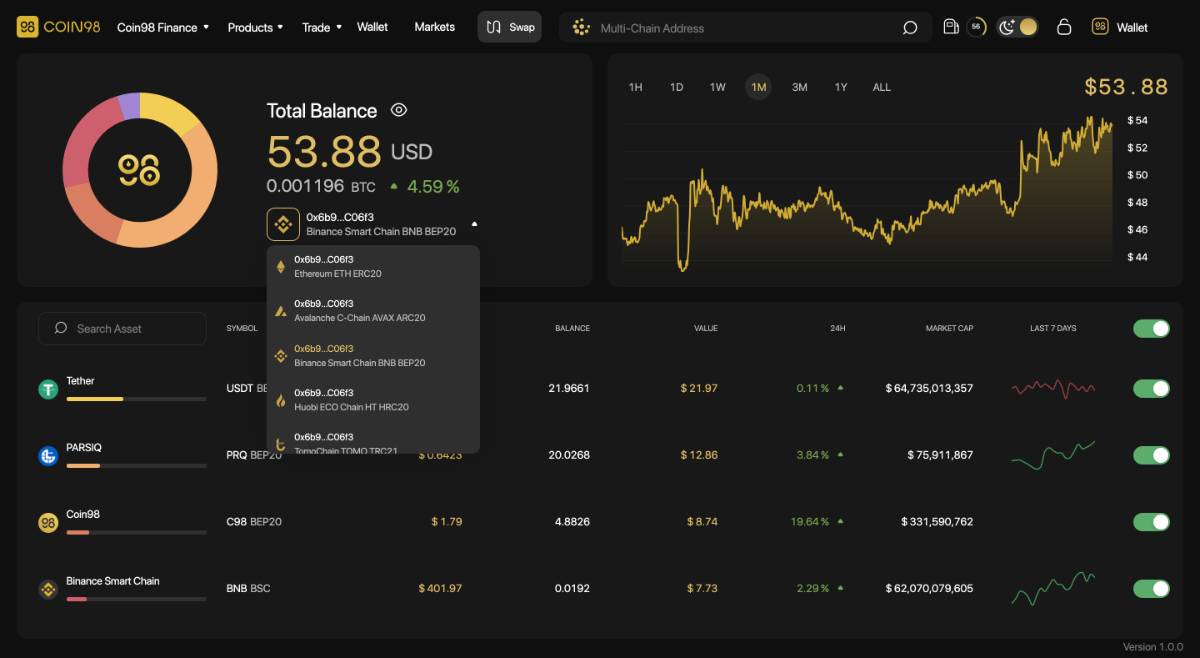
Task: Click the Huobi ECO Chain HT icon
Action: coord(281,398)
